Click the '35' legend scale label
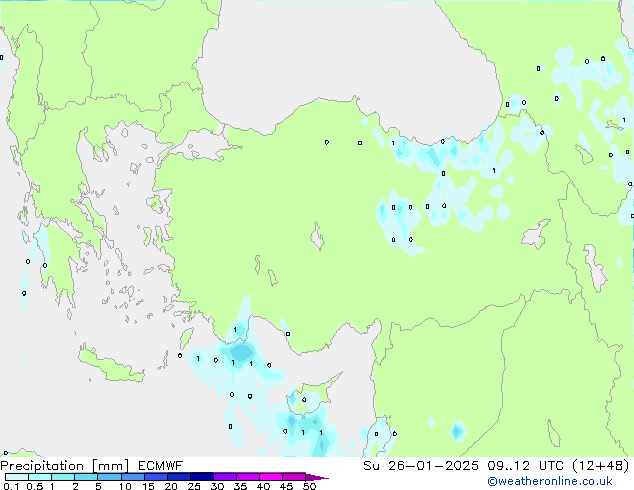 (x=240, y=486)
